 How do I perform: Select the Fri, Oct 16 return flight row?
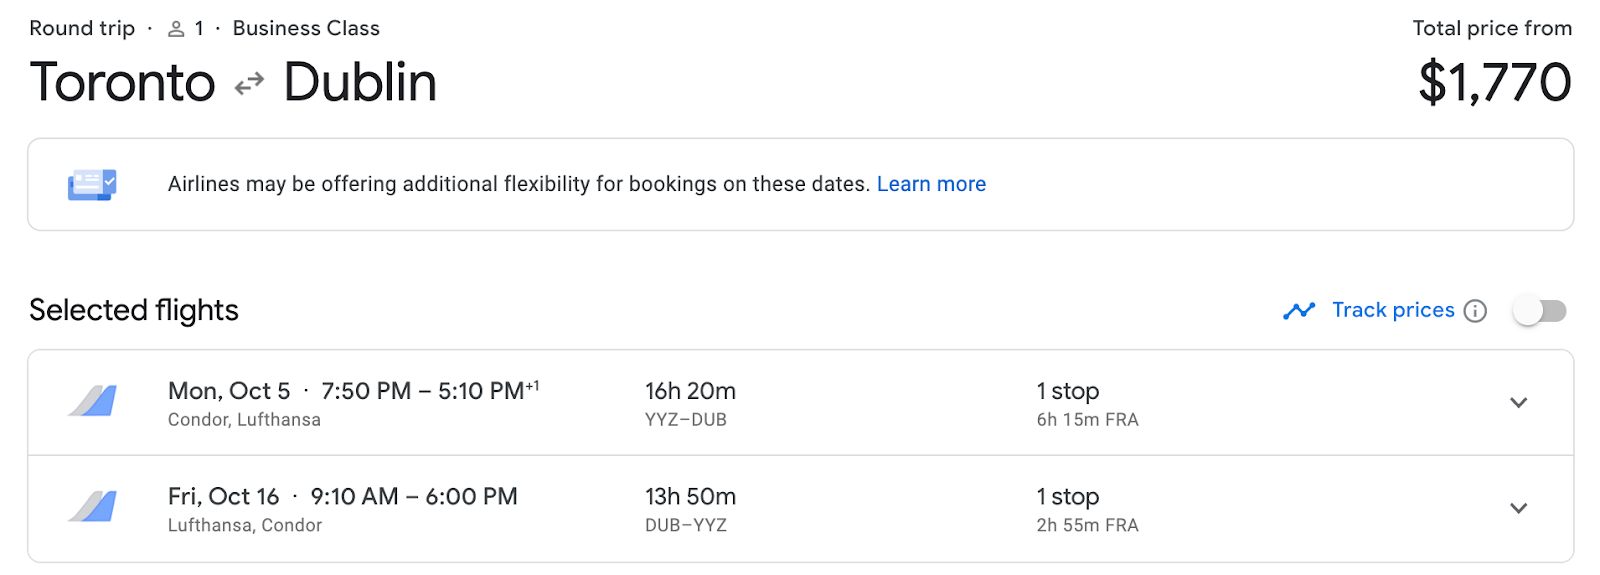800,508
